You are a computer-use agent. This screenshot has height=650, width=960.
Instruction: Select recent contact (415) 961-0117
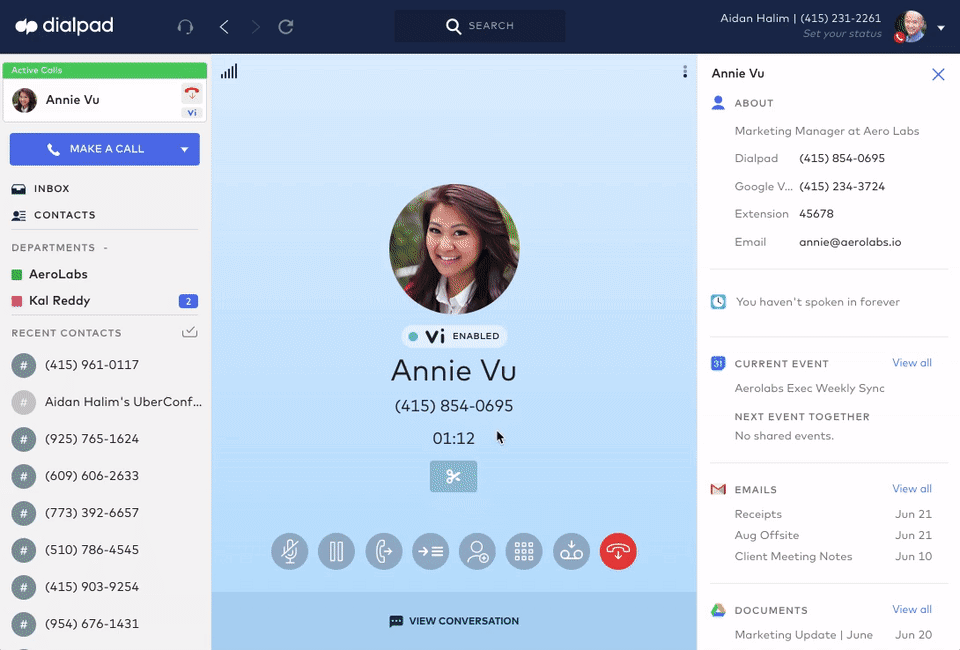(105, 365)
